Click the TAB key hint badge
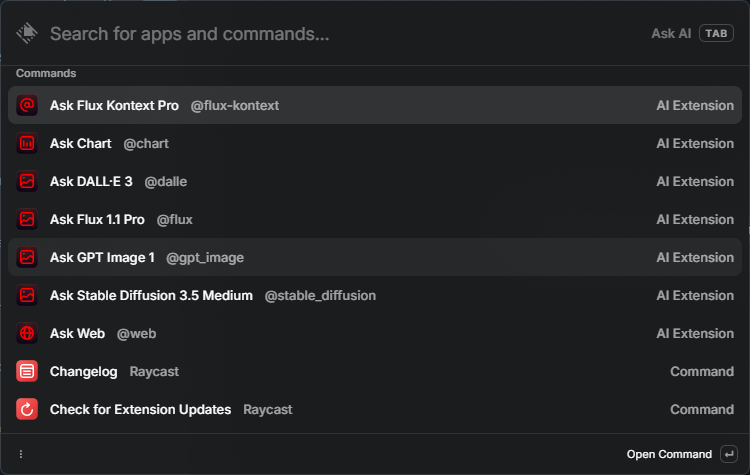The height and width of the screenshot is (475, 750). (x=716, y=33)
